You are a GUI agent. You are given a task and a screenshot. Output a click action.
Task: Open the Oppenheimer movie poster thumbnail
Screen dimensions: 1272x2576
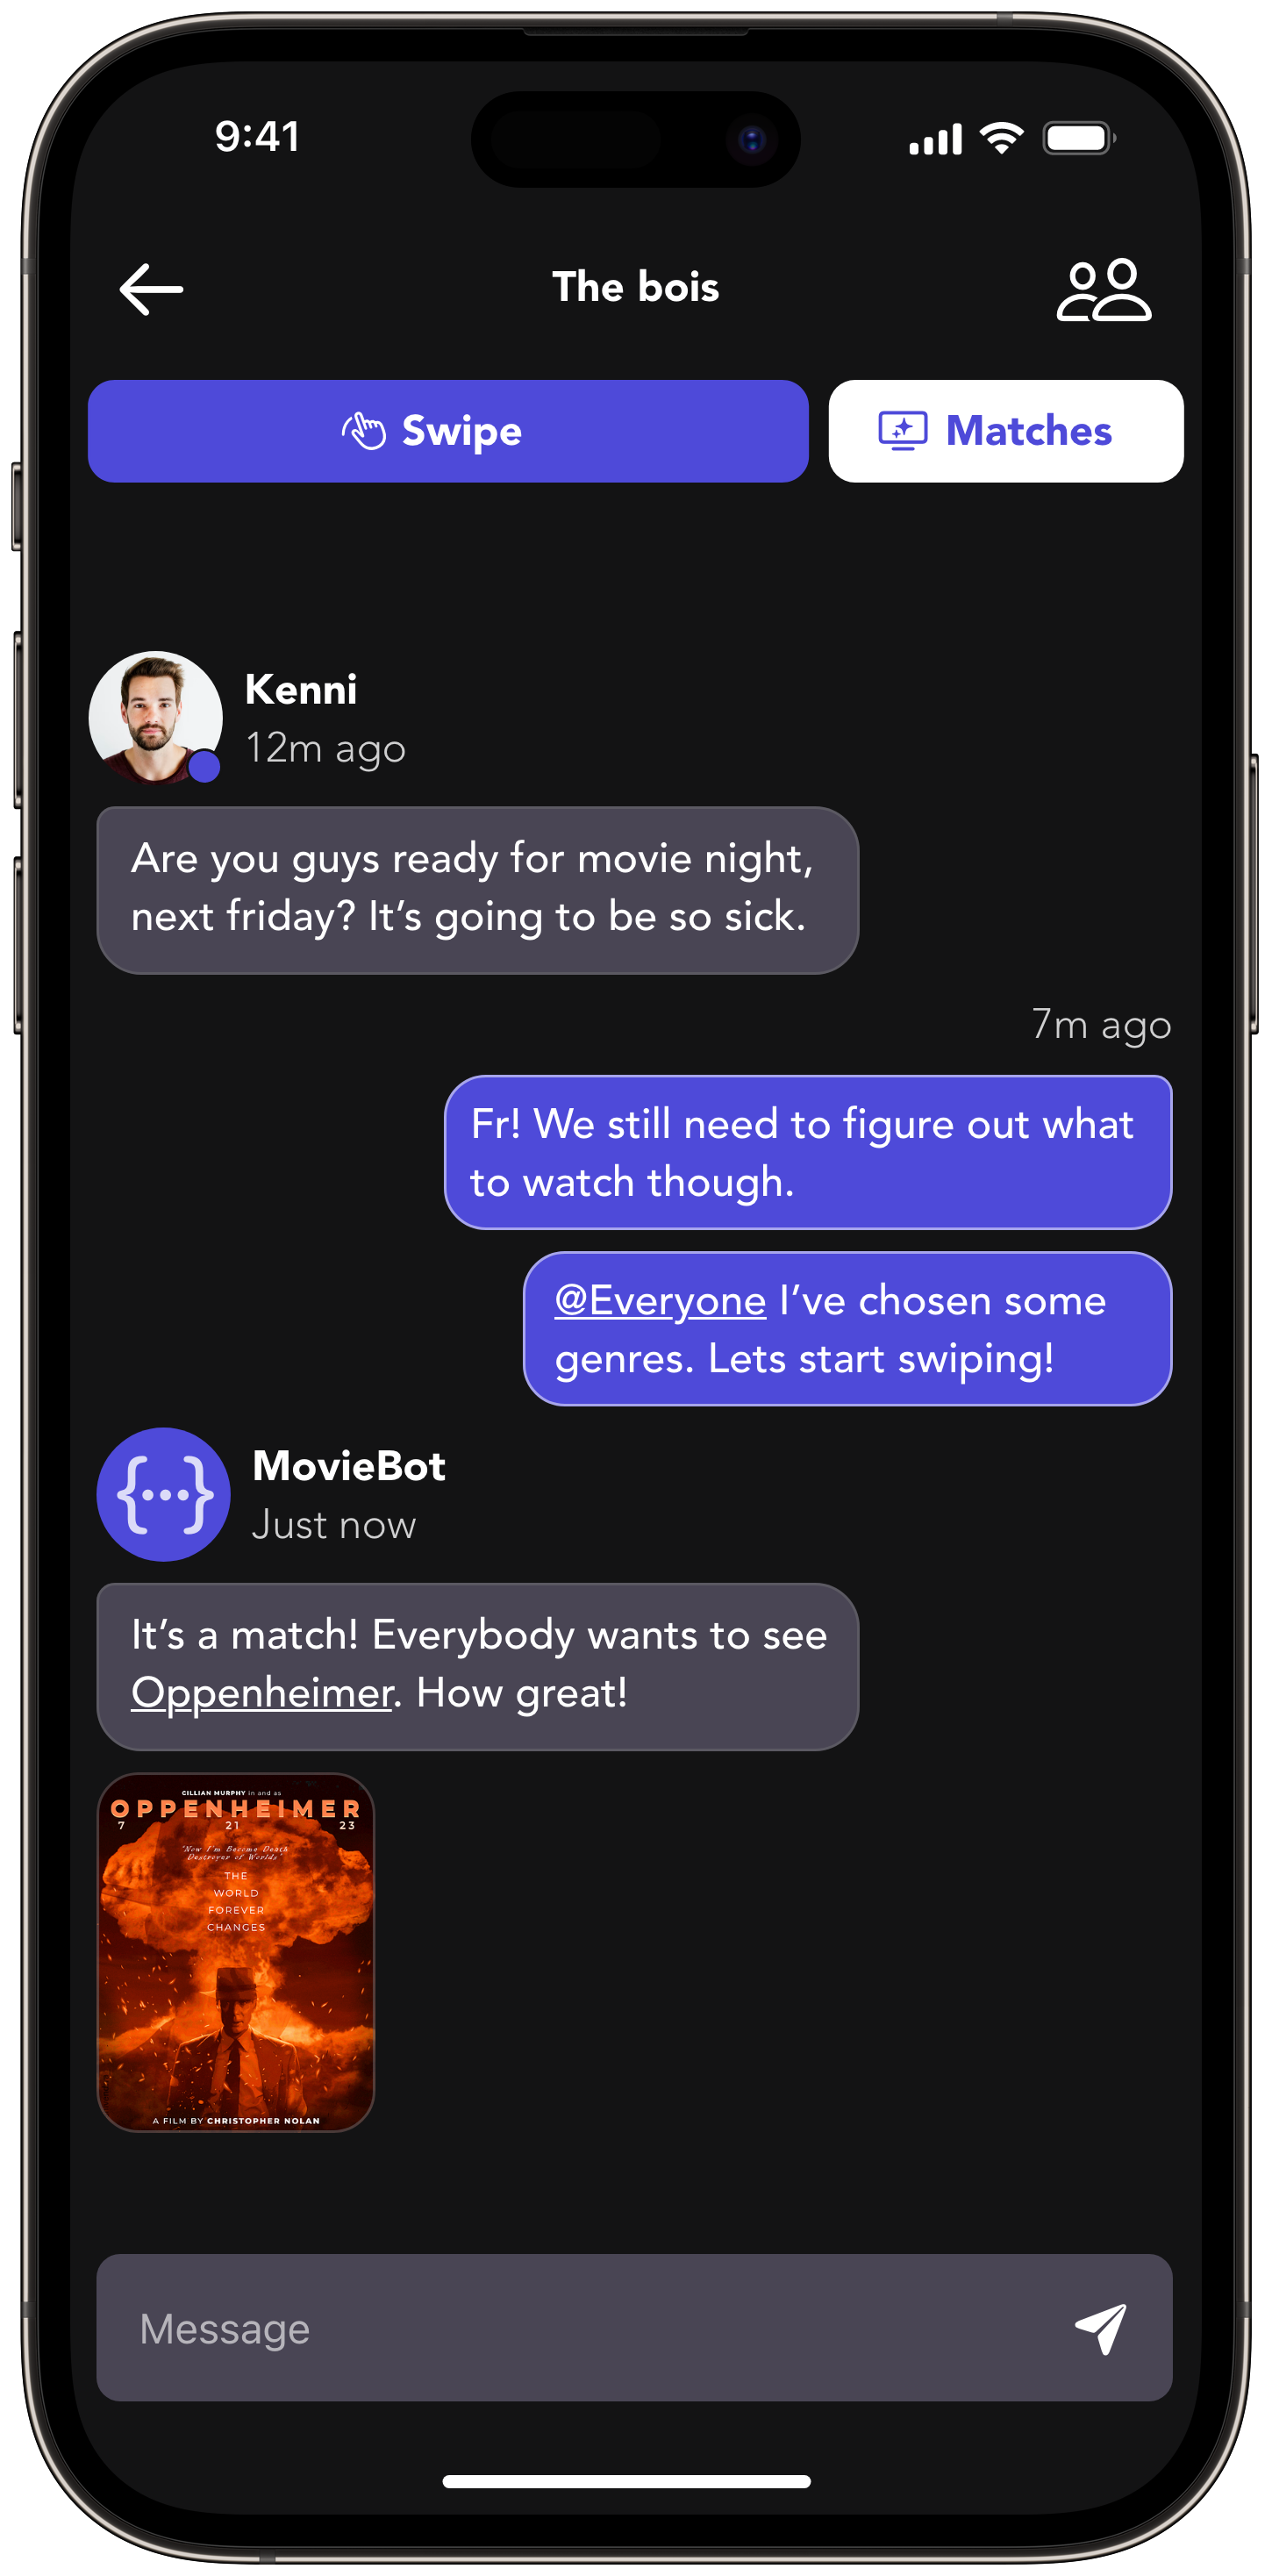(236, 1952)
